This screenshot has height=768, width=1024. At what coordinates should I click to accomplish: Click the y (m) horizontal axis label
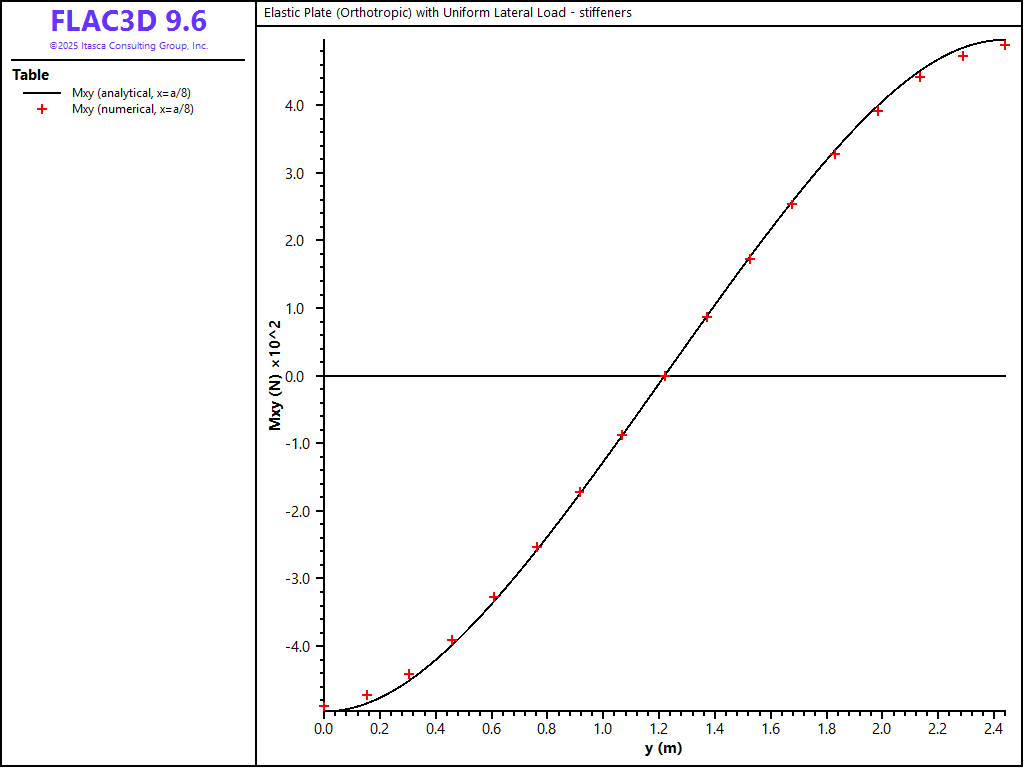click(x=663, y=748)
